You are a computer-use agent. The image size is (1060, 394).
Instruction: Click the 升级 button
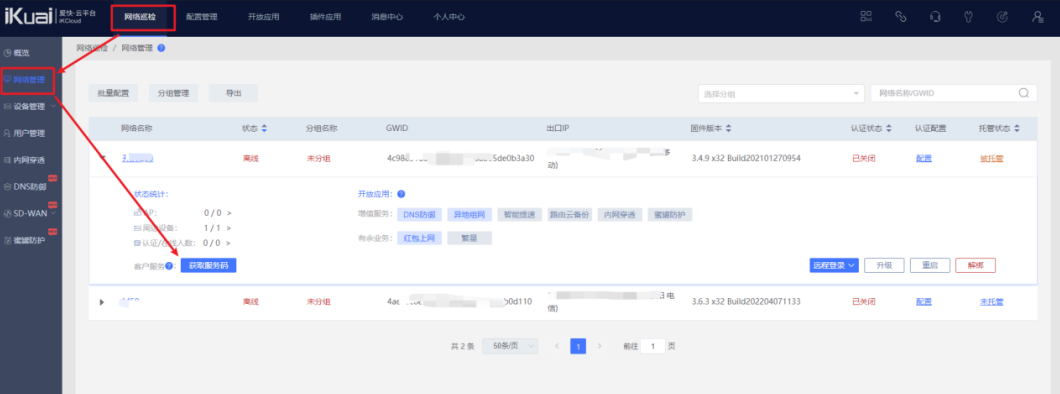pyautogui.click(x=885, y=266)
